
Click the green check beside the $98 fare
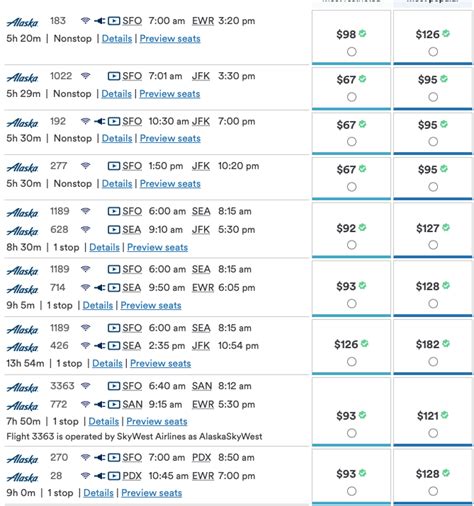tap(362, 33)
